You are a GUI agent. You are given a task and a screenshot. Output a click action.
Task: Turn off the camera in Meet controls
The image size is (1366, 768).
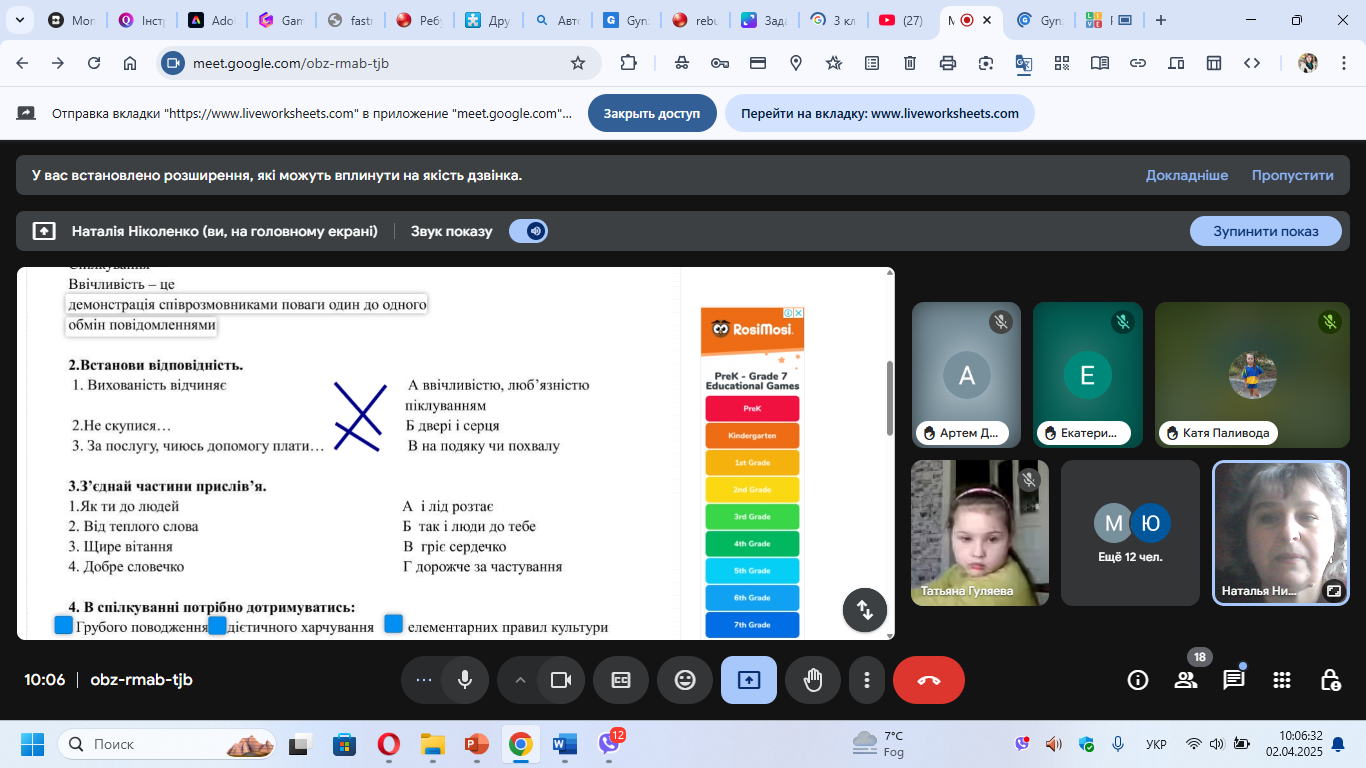click(x=561, y=680)
